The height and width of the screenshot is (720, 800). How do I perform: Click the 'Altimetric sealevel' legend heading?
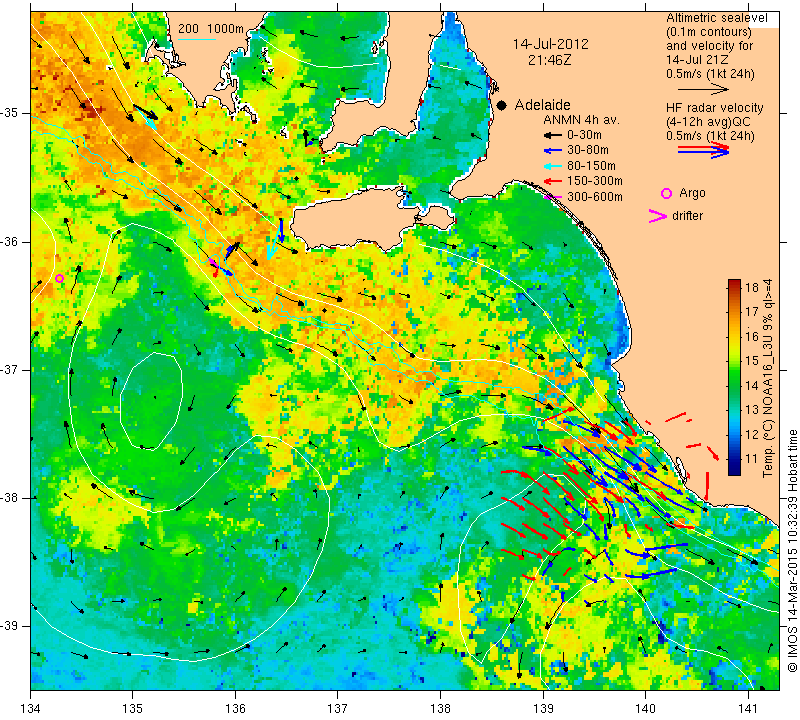(716, 18)
